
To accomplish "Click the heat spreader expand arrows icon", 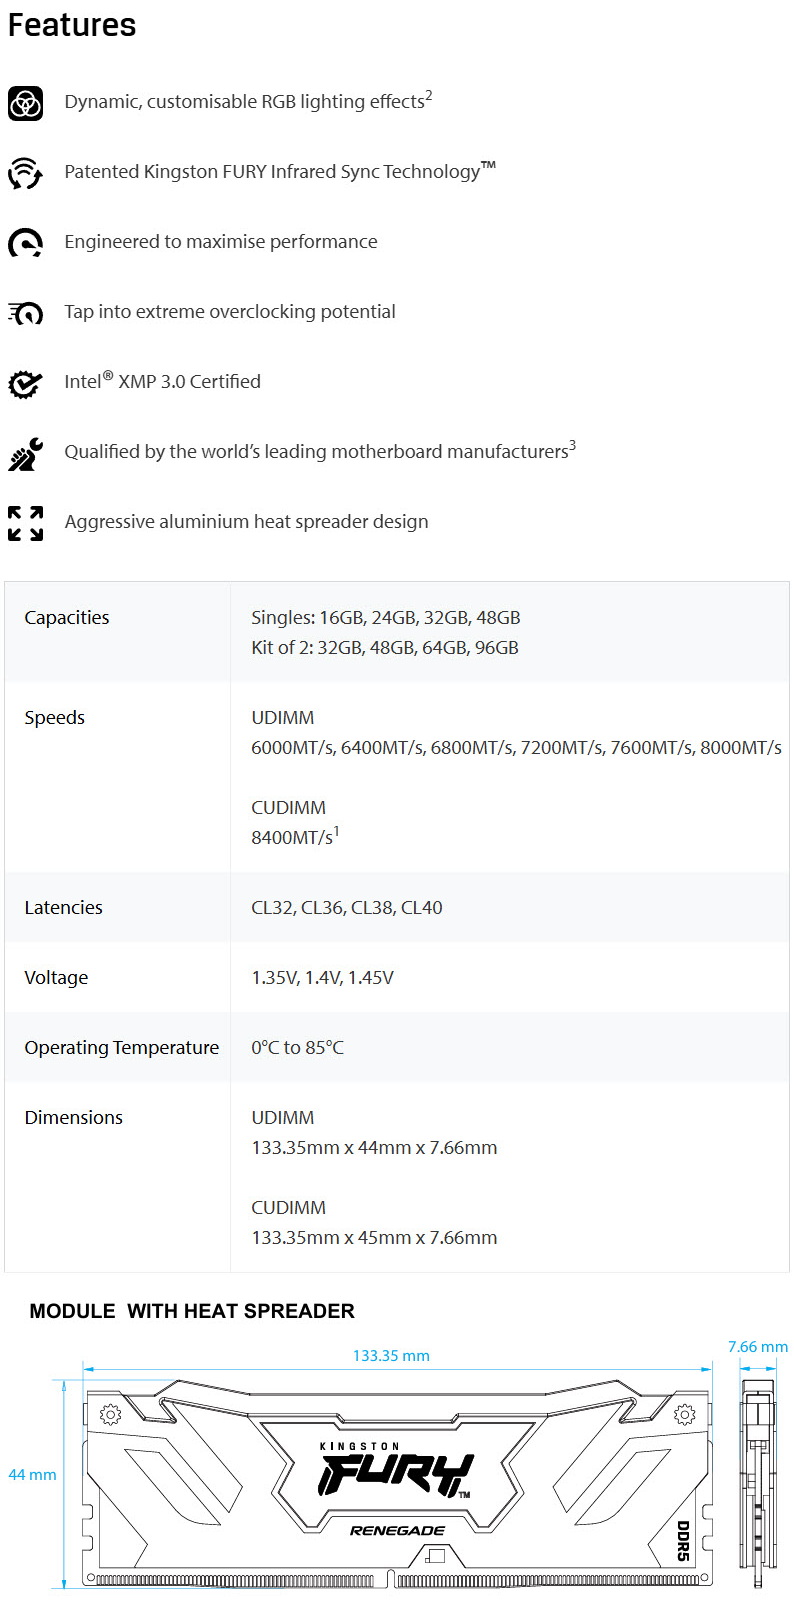I will click(x=25, y=523).
